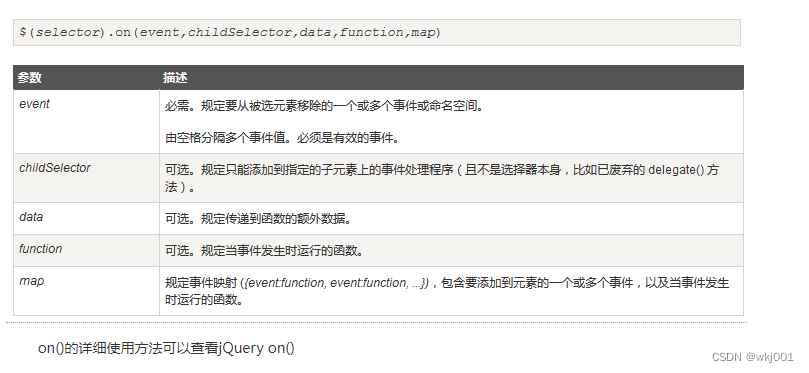Click the map description with event:function example
Viewport: 809px width, 373px height.
click(x=447, y=291)
